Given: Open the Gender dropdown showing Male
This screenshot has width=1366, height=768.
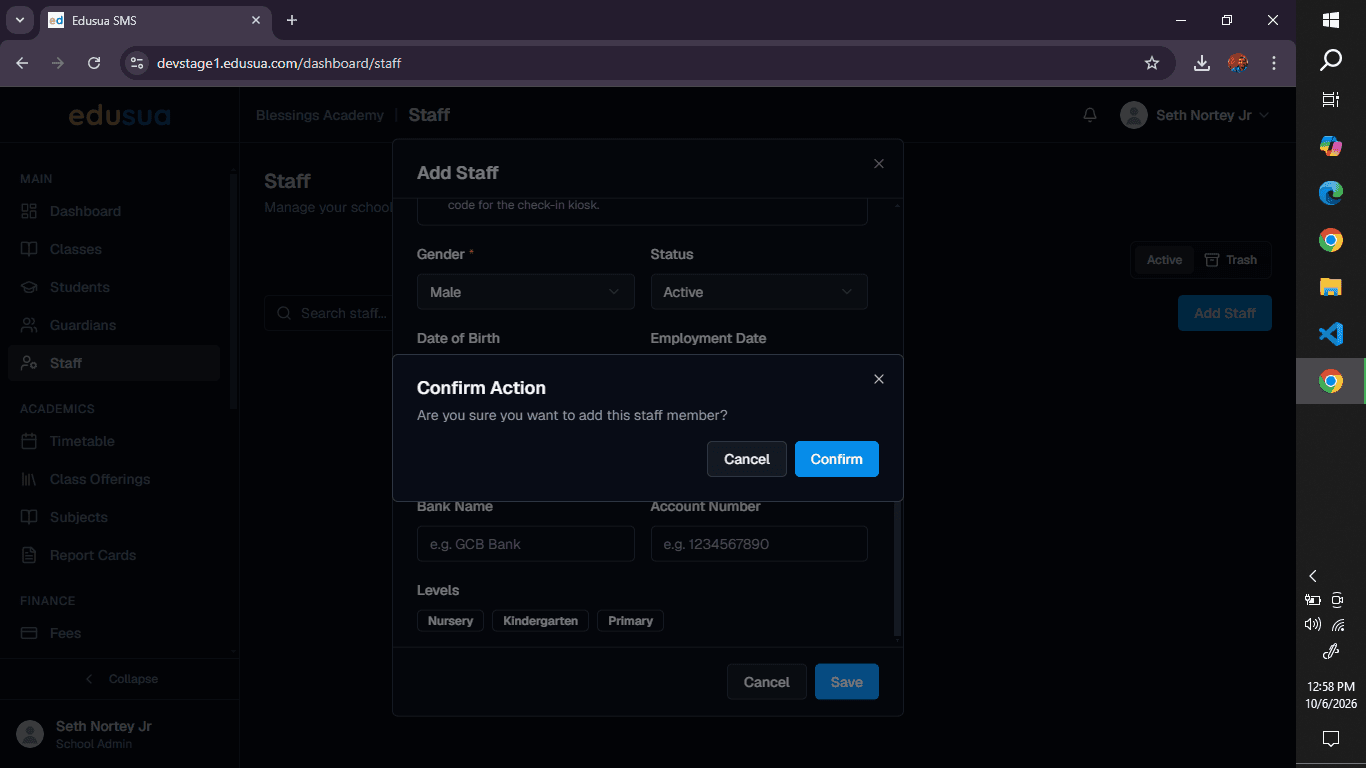Looking at the screenshot, I should pyautogui.click(x=526, y=292).
